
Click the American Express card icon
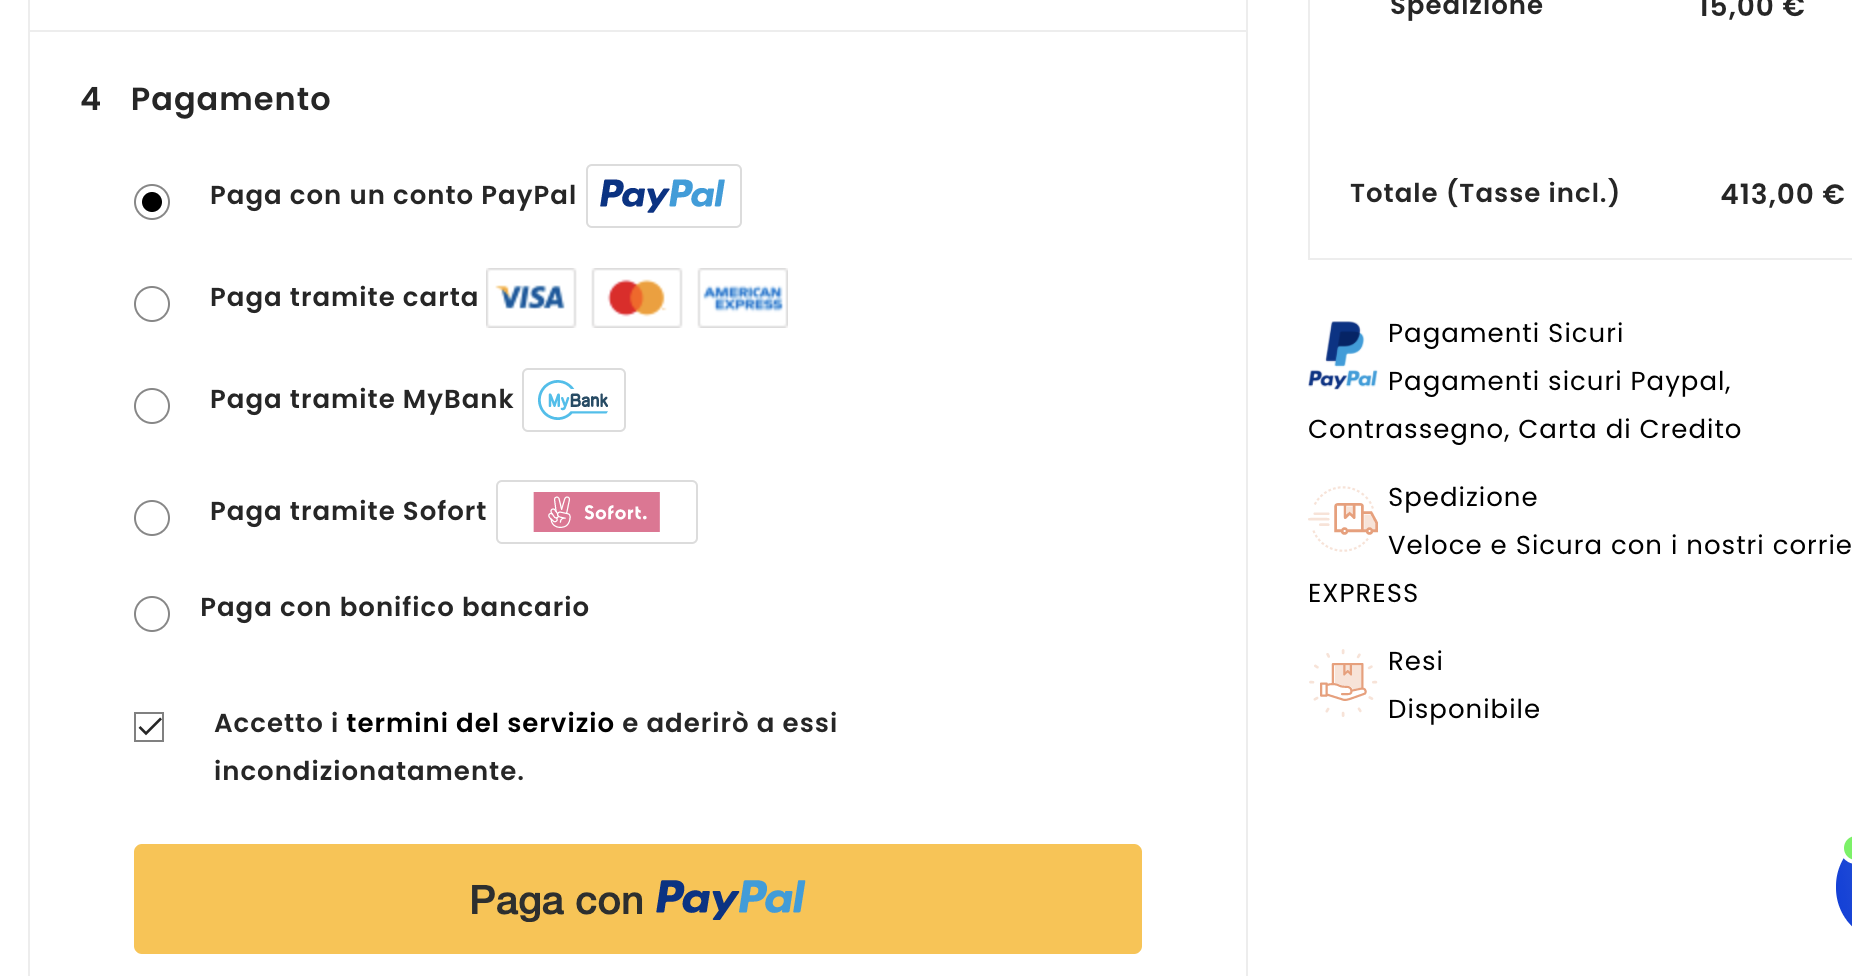point(743,298)
